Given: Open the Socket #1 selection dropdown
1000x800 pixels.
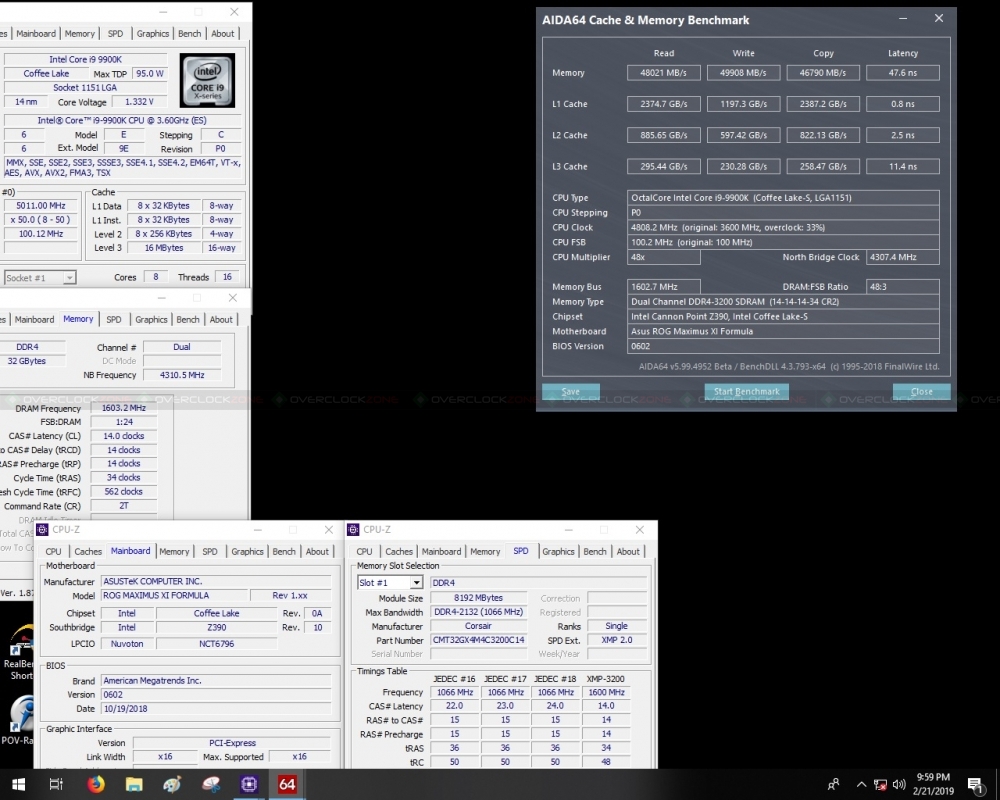Looking at the screenshot, I should [40, 278].
